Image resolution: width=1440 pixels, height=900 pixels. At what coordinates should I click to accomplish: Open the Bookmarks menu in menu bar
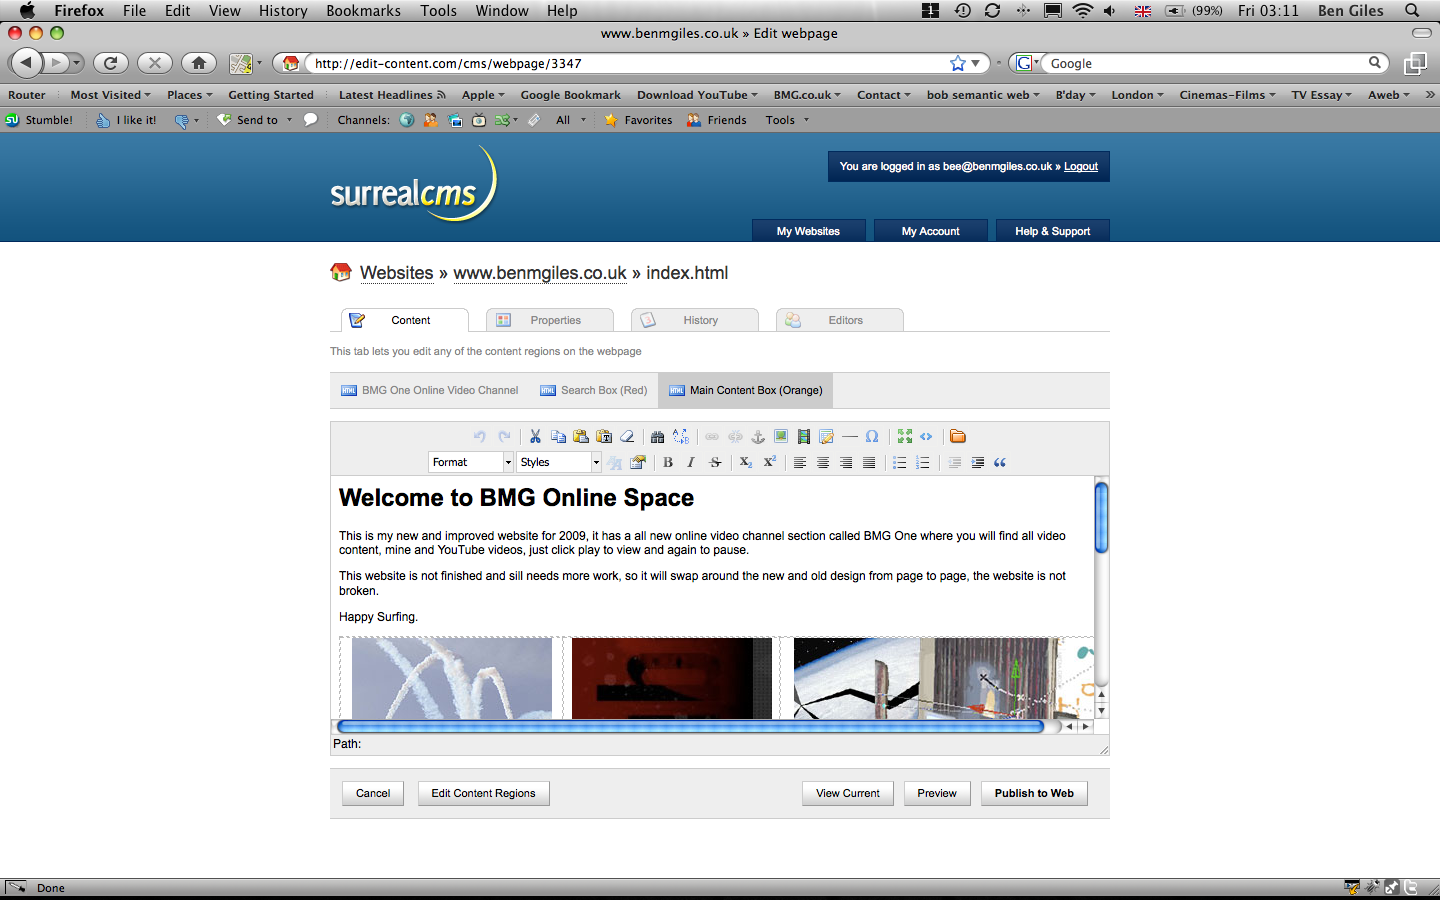(x=363, y=10)
